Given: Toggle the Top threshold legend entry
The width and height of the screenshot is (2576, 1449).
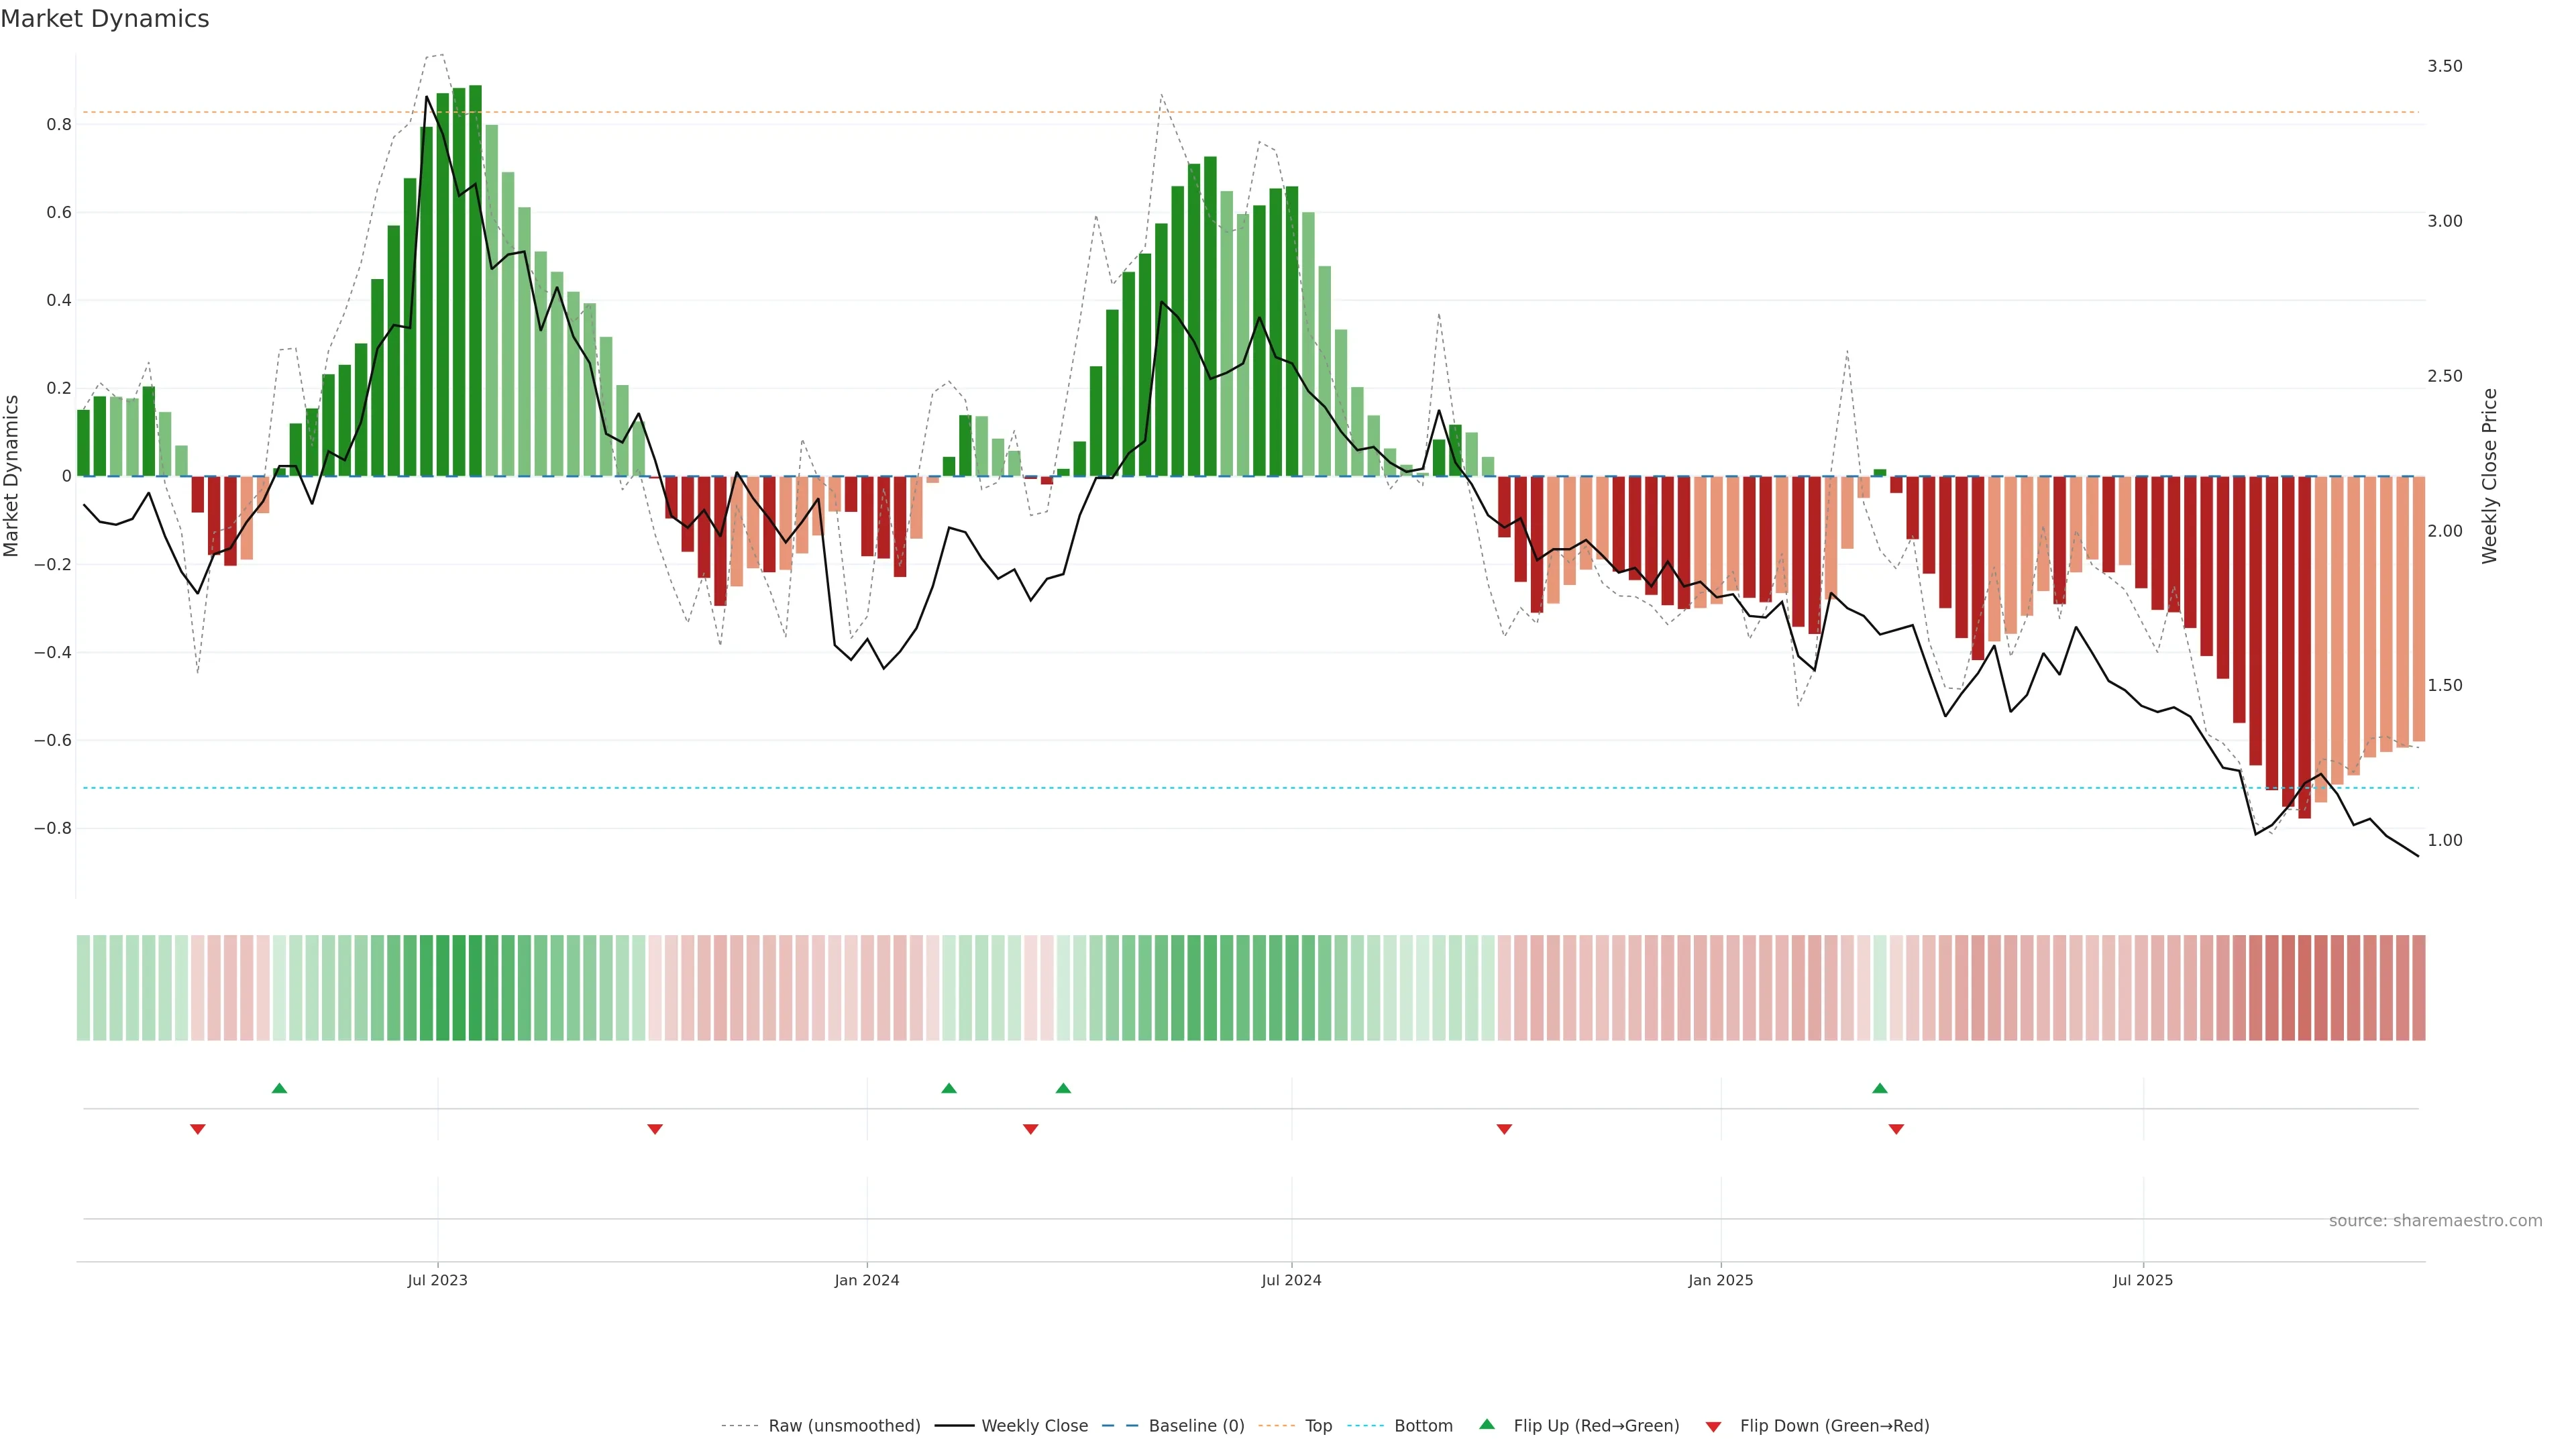Looking at the screenshot, I should [1318, 1426].
